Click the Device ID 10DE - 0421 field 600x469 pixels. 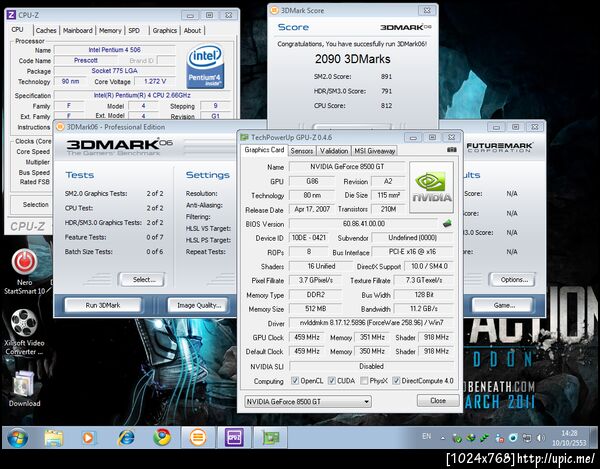click(308, 238)
